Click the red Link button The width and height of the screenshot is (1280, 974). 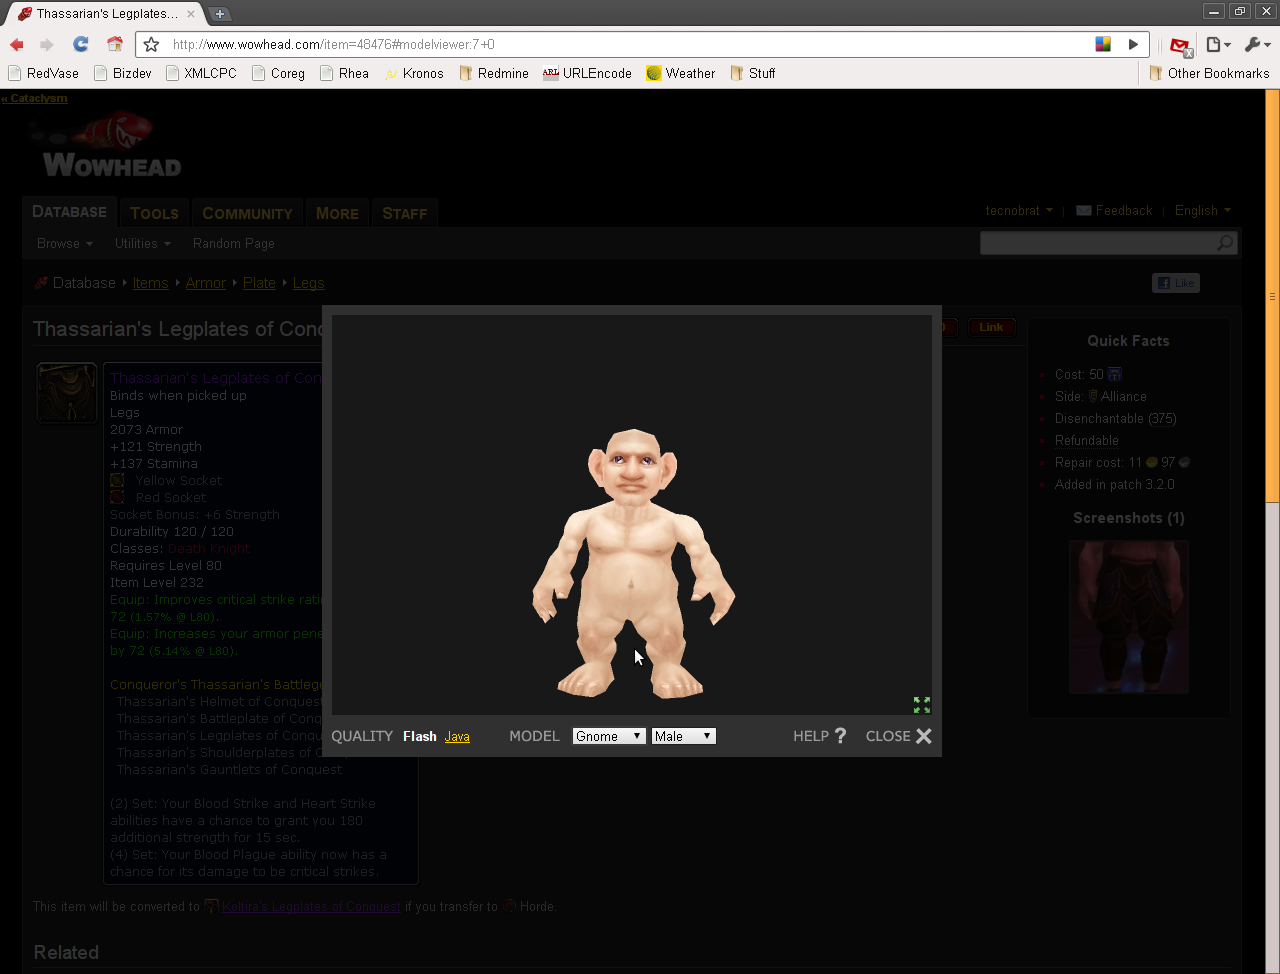tap(992, 327)
